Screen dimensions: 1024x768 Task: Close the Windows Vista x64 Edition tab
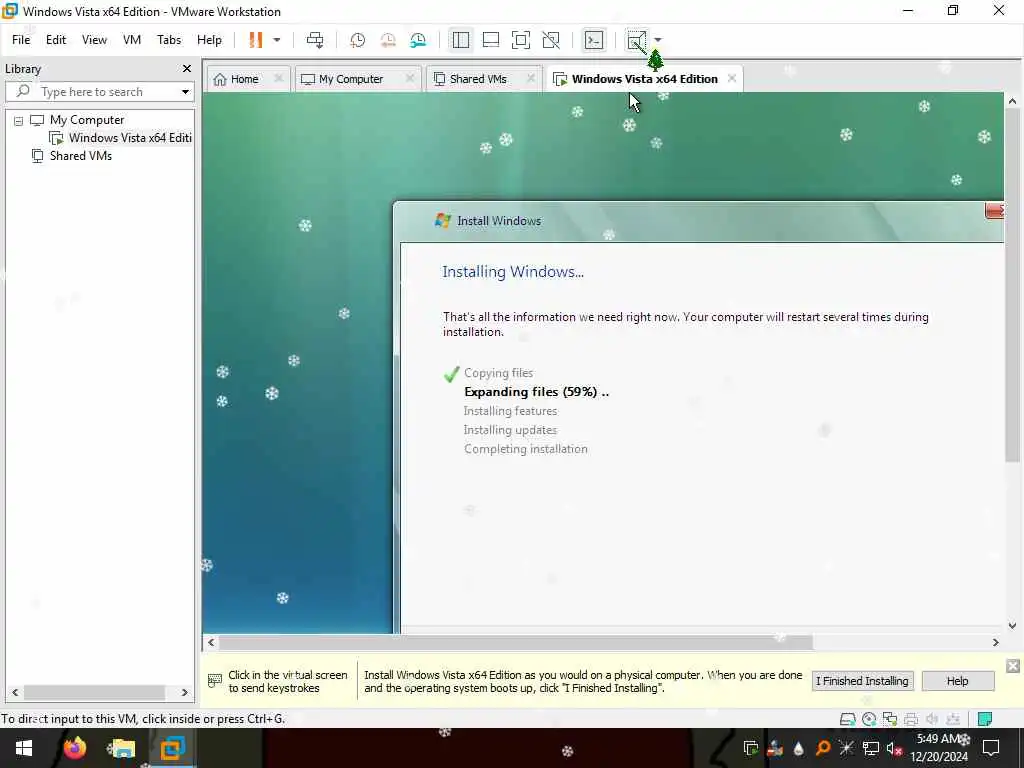tap(732, 78)
